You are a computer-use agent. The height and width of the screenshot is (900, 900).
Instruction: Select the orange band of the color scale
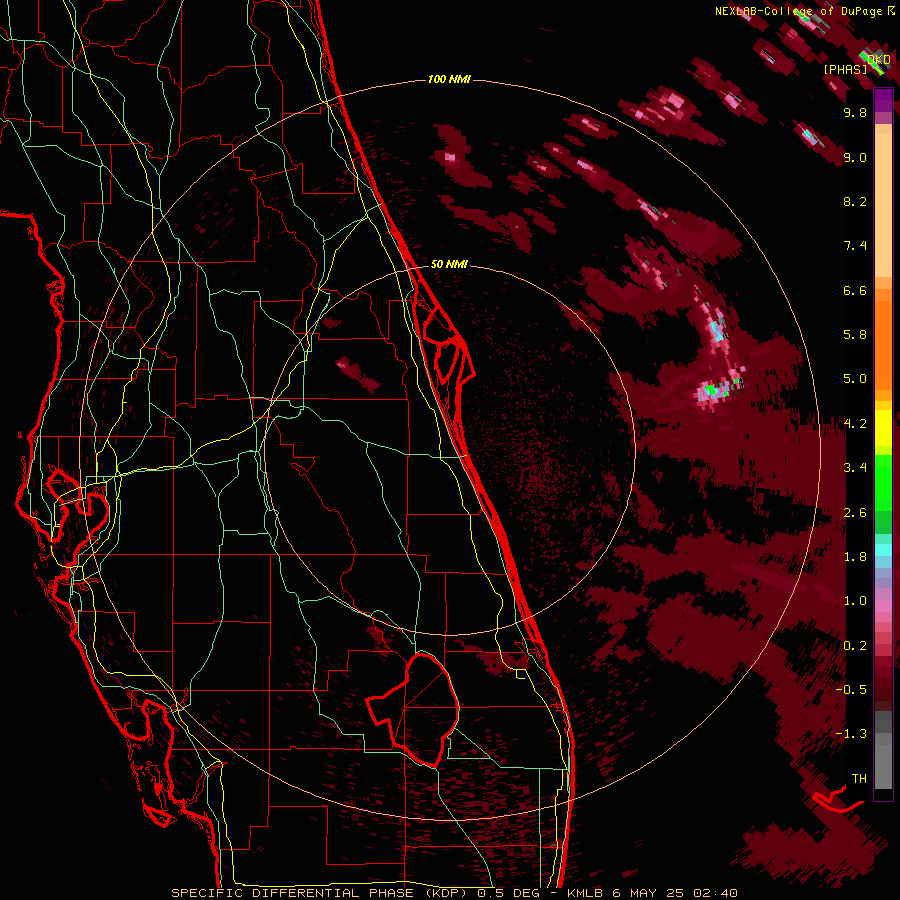[x=883, y=344]
